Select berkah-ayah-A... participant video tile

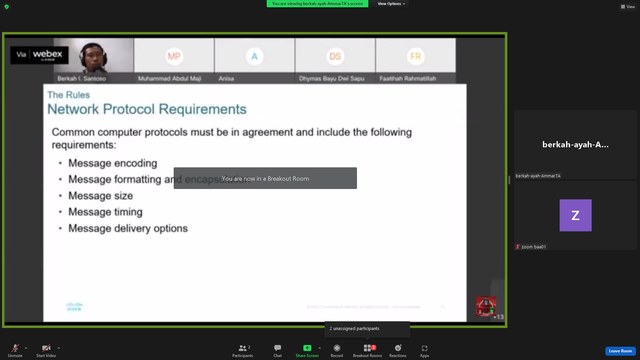pyautogui.click(x=575, y=144)
